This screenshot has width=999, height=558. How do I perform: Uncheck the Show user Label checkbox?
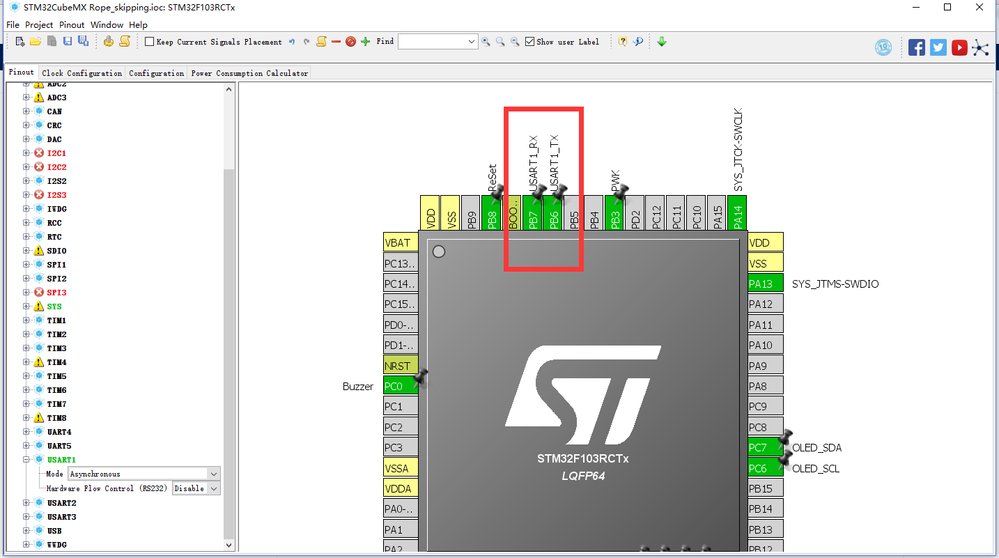[x=529, y=42]
